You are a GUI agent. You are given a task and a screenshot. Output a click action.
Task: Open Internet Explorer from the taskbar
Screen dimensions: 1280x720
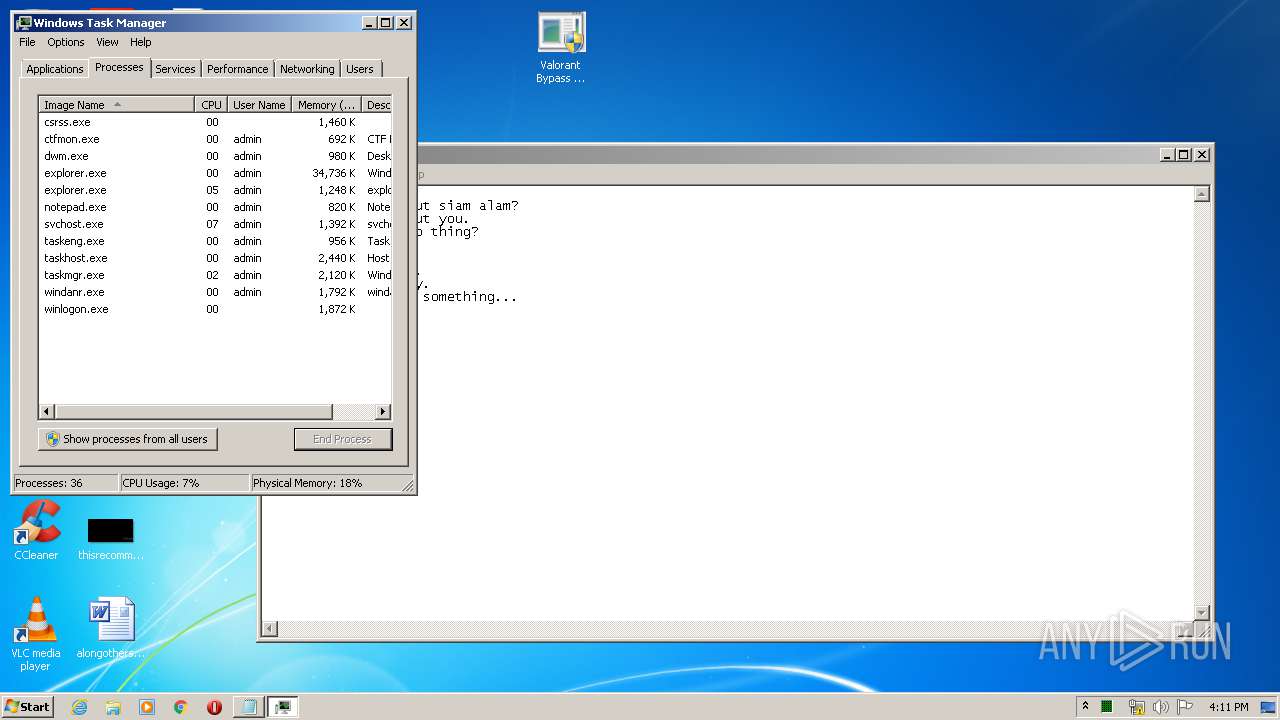80,707
